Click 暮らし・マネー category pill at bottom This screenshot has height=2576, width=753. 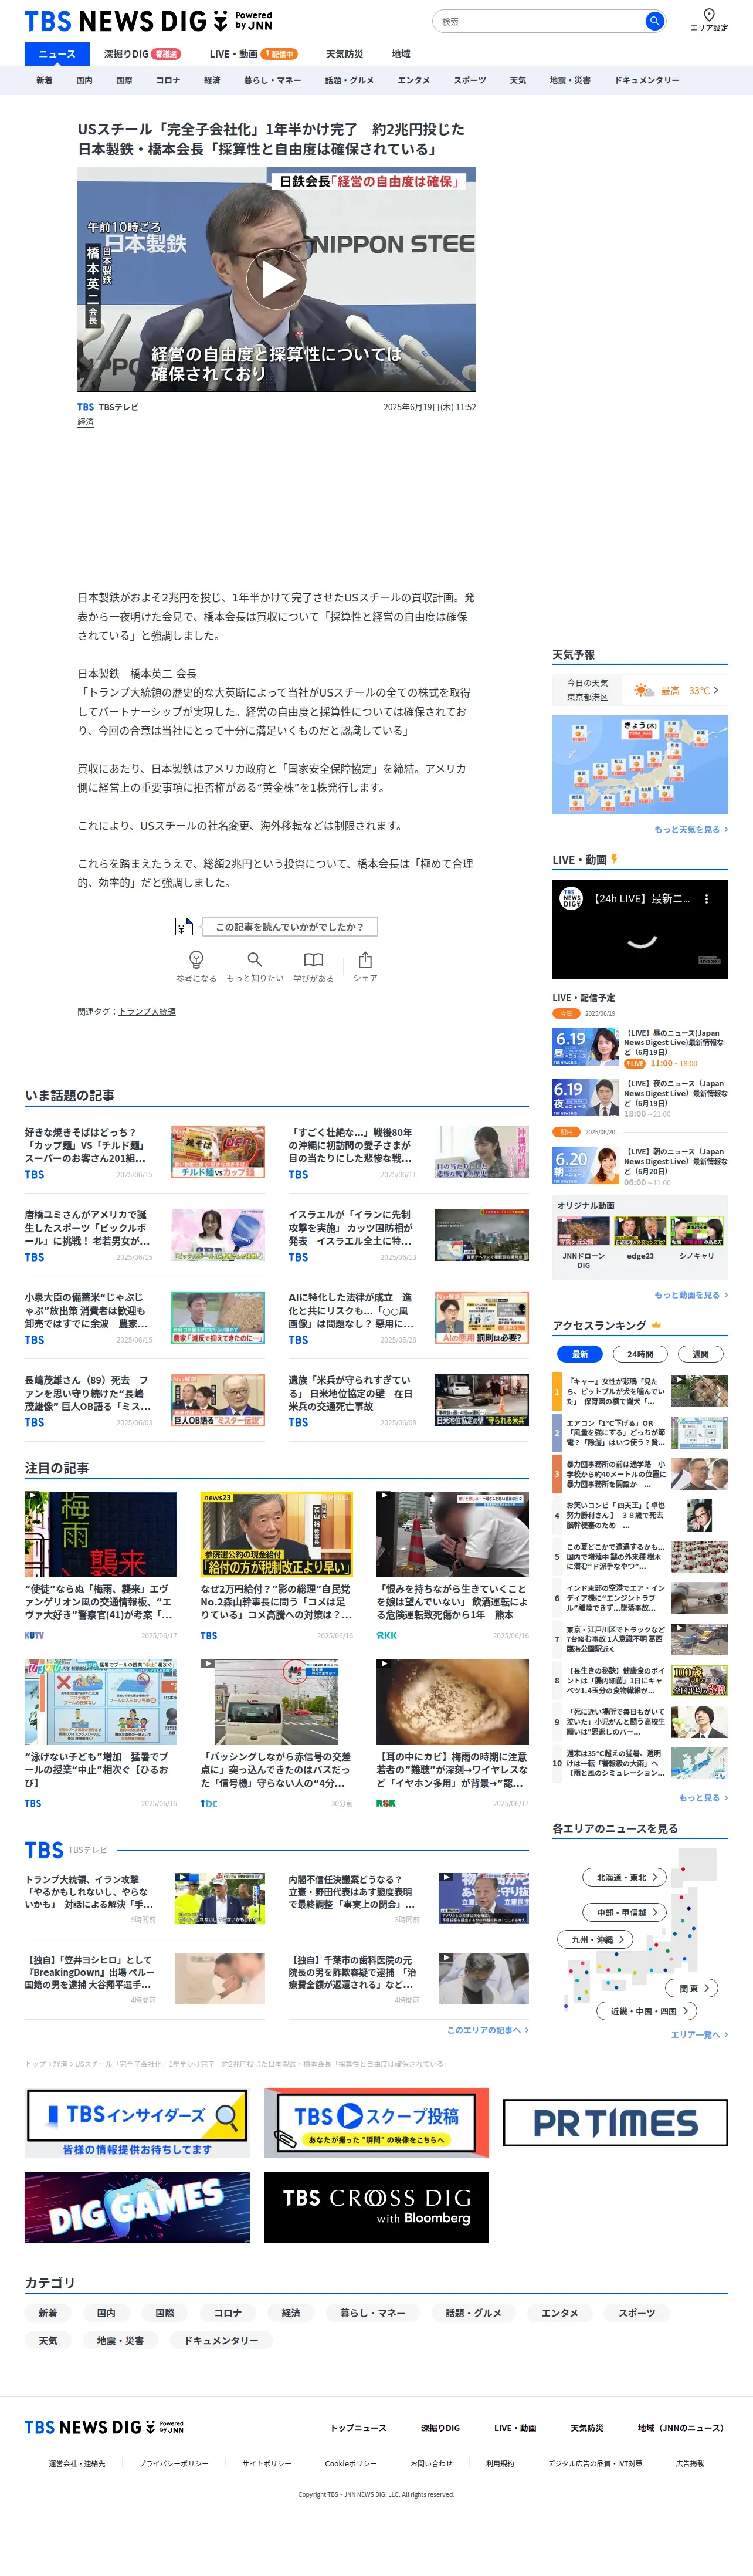coord(372,2312)
